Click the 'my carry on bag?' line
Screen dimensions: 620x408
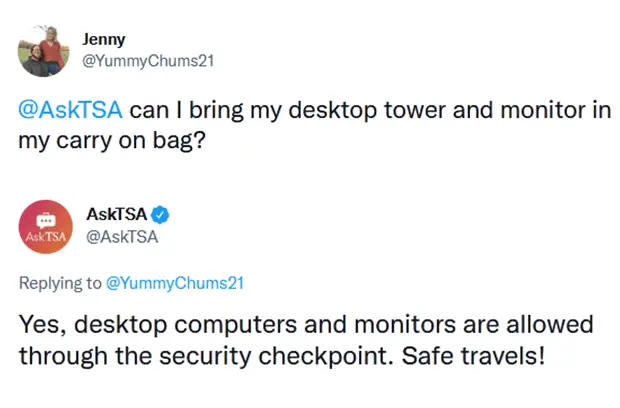click(x=112, y=142)
